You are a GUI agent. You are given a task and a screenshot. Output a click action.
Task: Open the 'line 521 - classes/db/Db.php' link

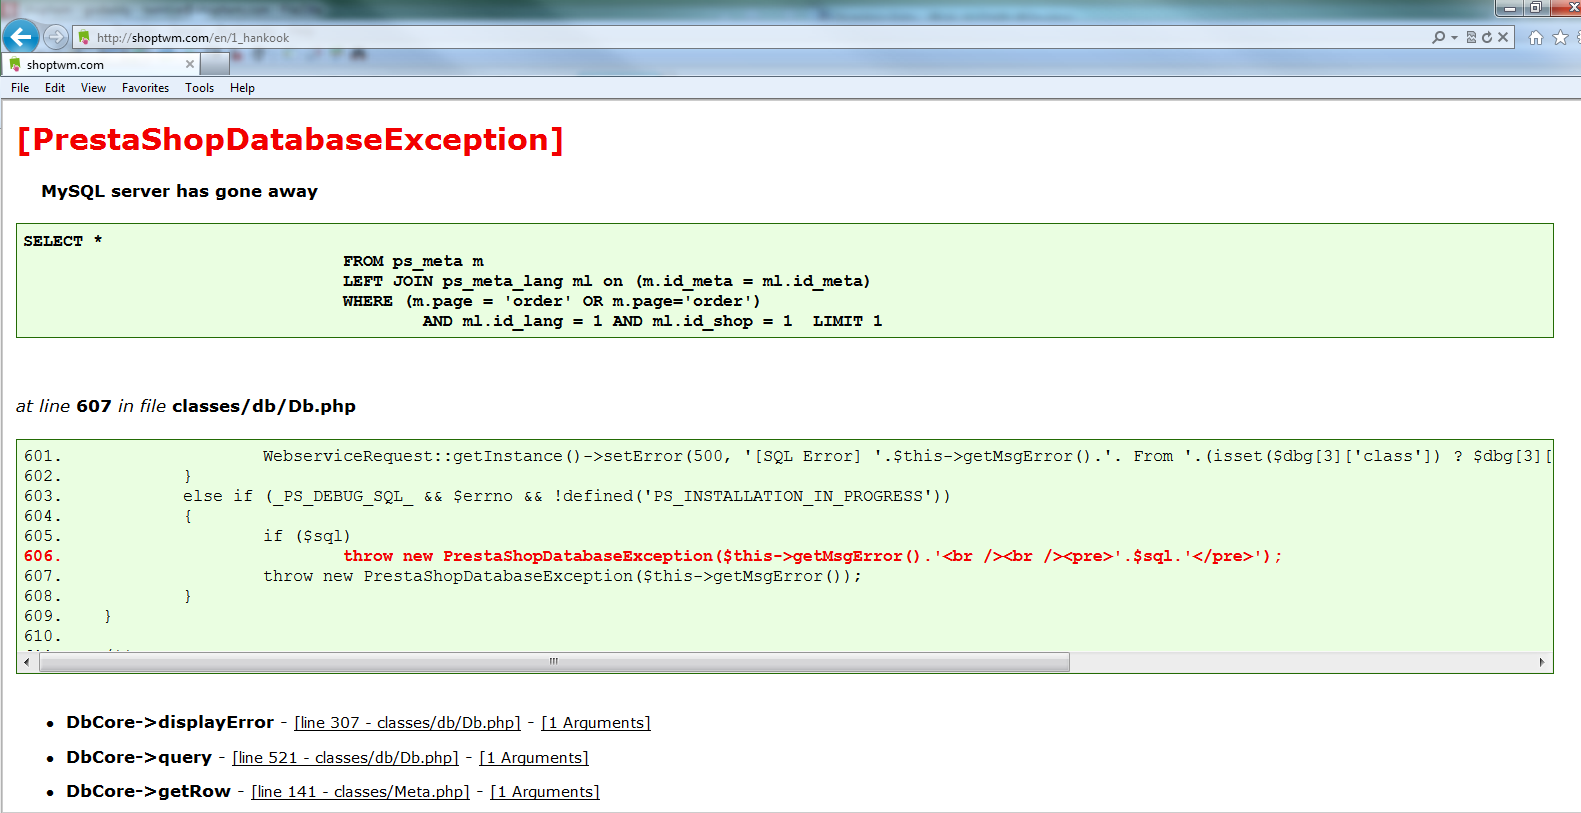[346, 758]
